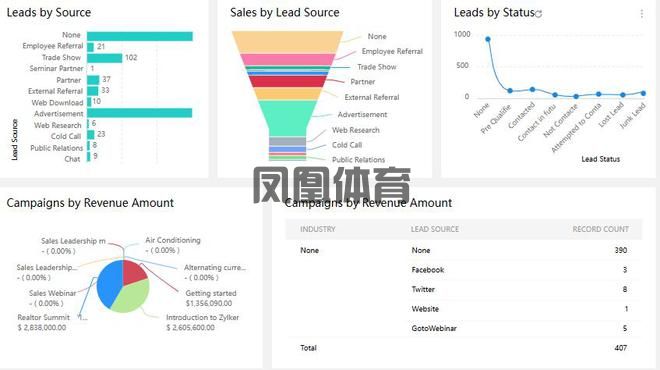Click the Lead Status axis title
The height and width of the screenshot is (370, 660).
coord(601,159)
